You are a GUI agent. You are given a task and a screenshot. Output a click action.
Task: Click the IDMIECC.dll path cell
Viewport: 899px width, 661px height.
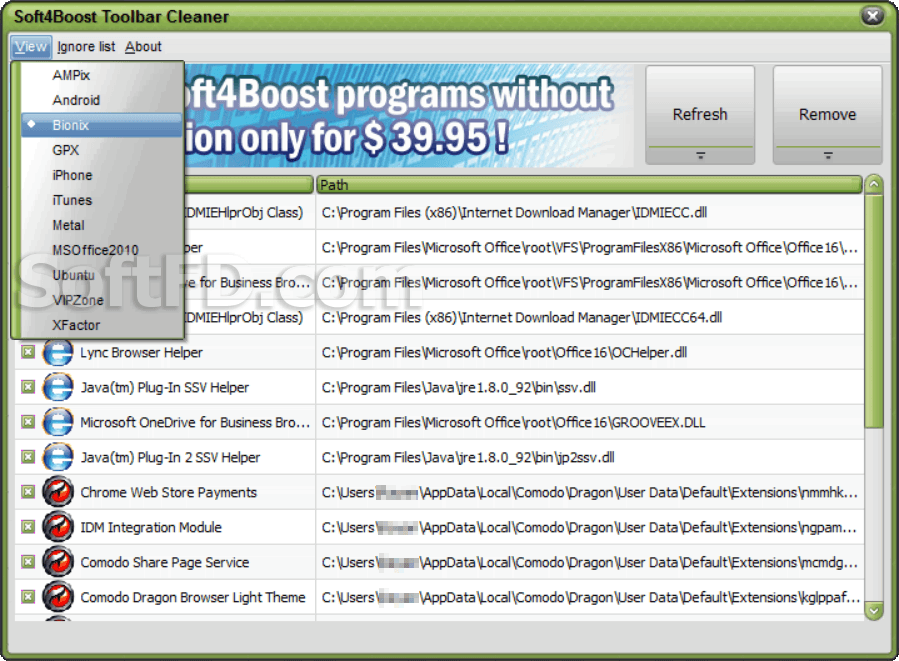point(590,213)
